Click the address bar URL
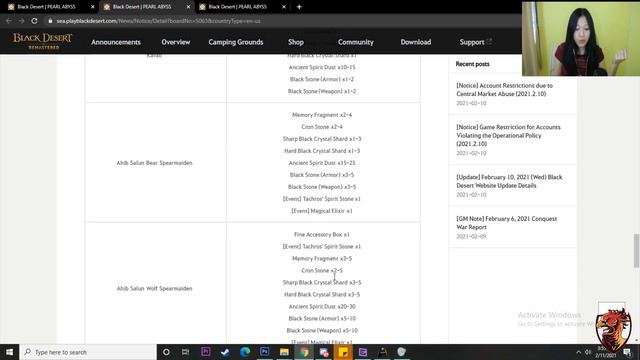The image size is (640, 360). point(158,21)
